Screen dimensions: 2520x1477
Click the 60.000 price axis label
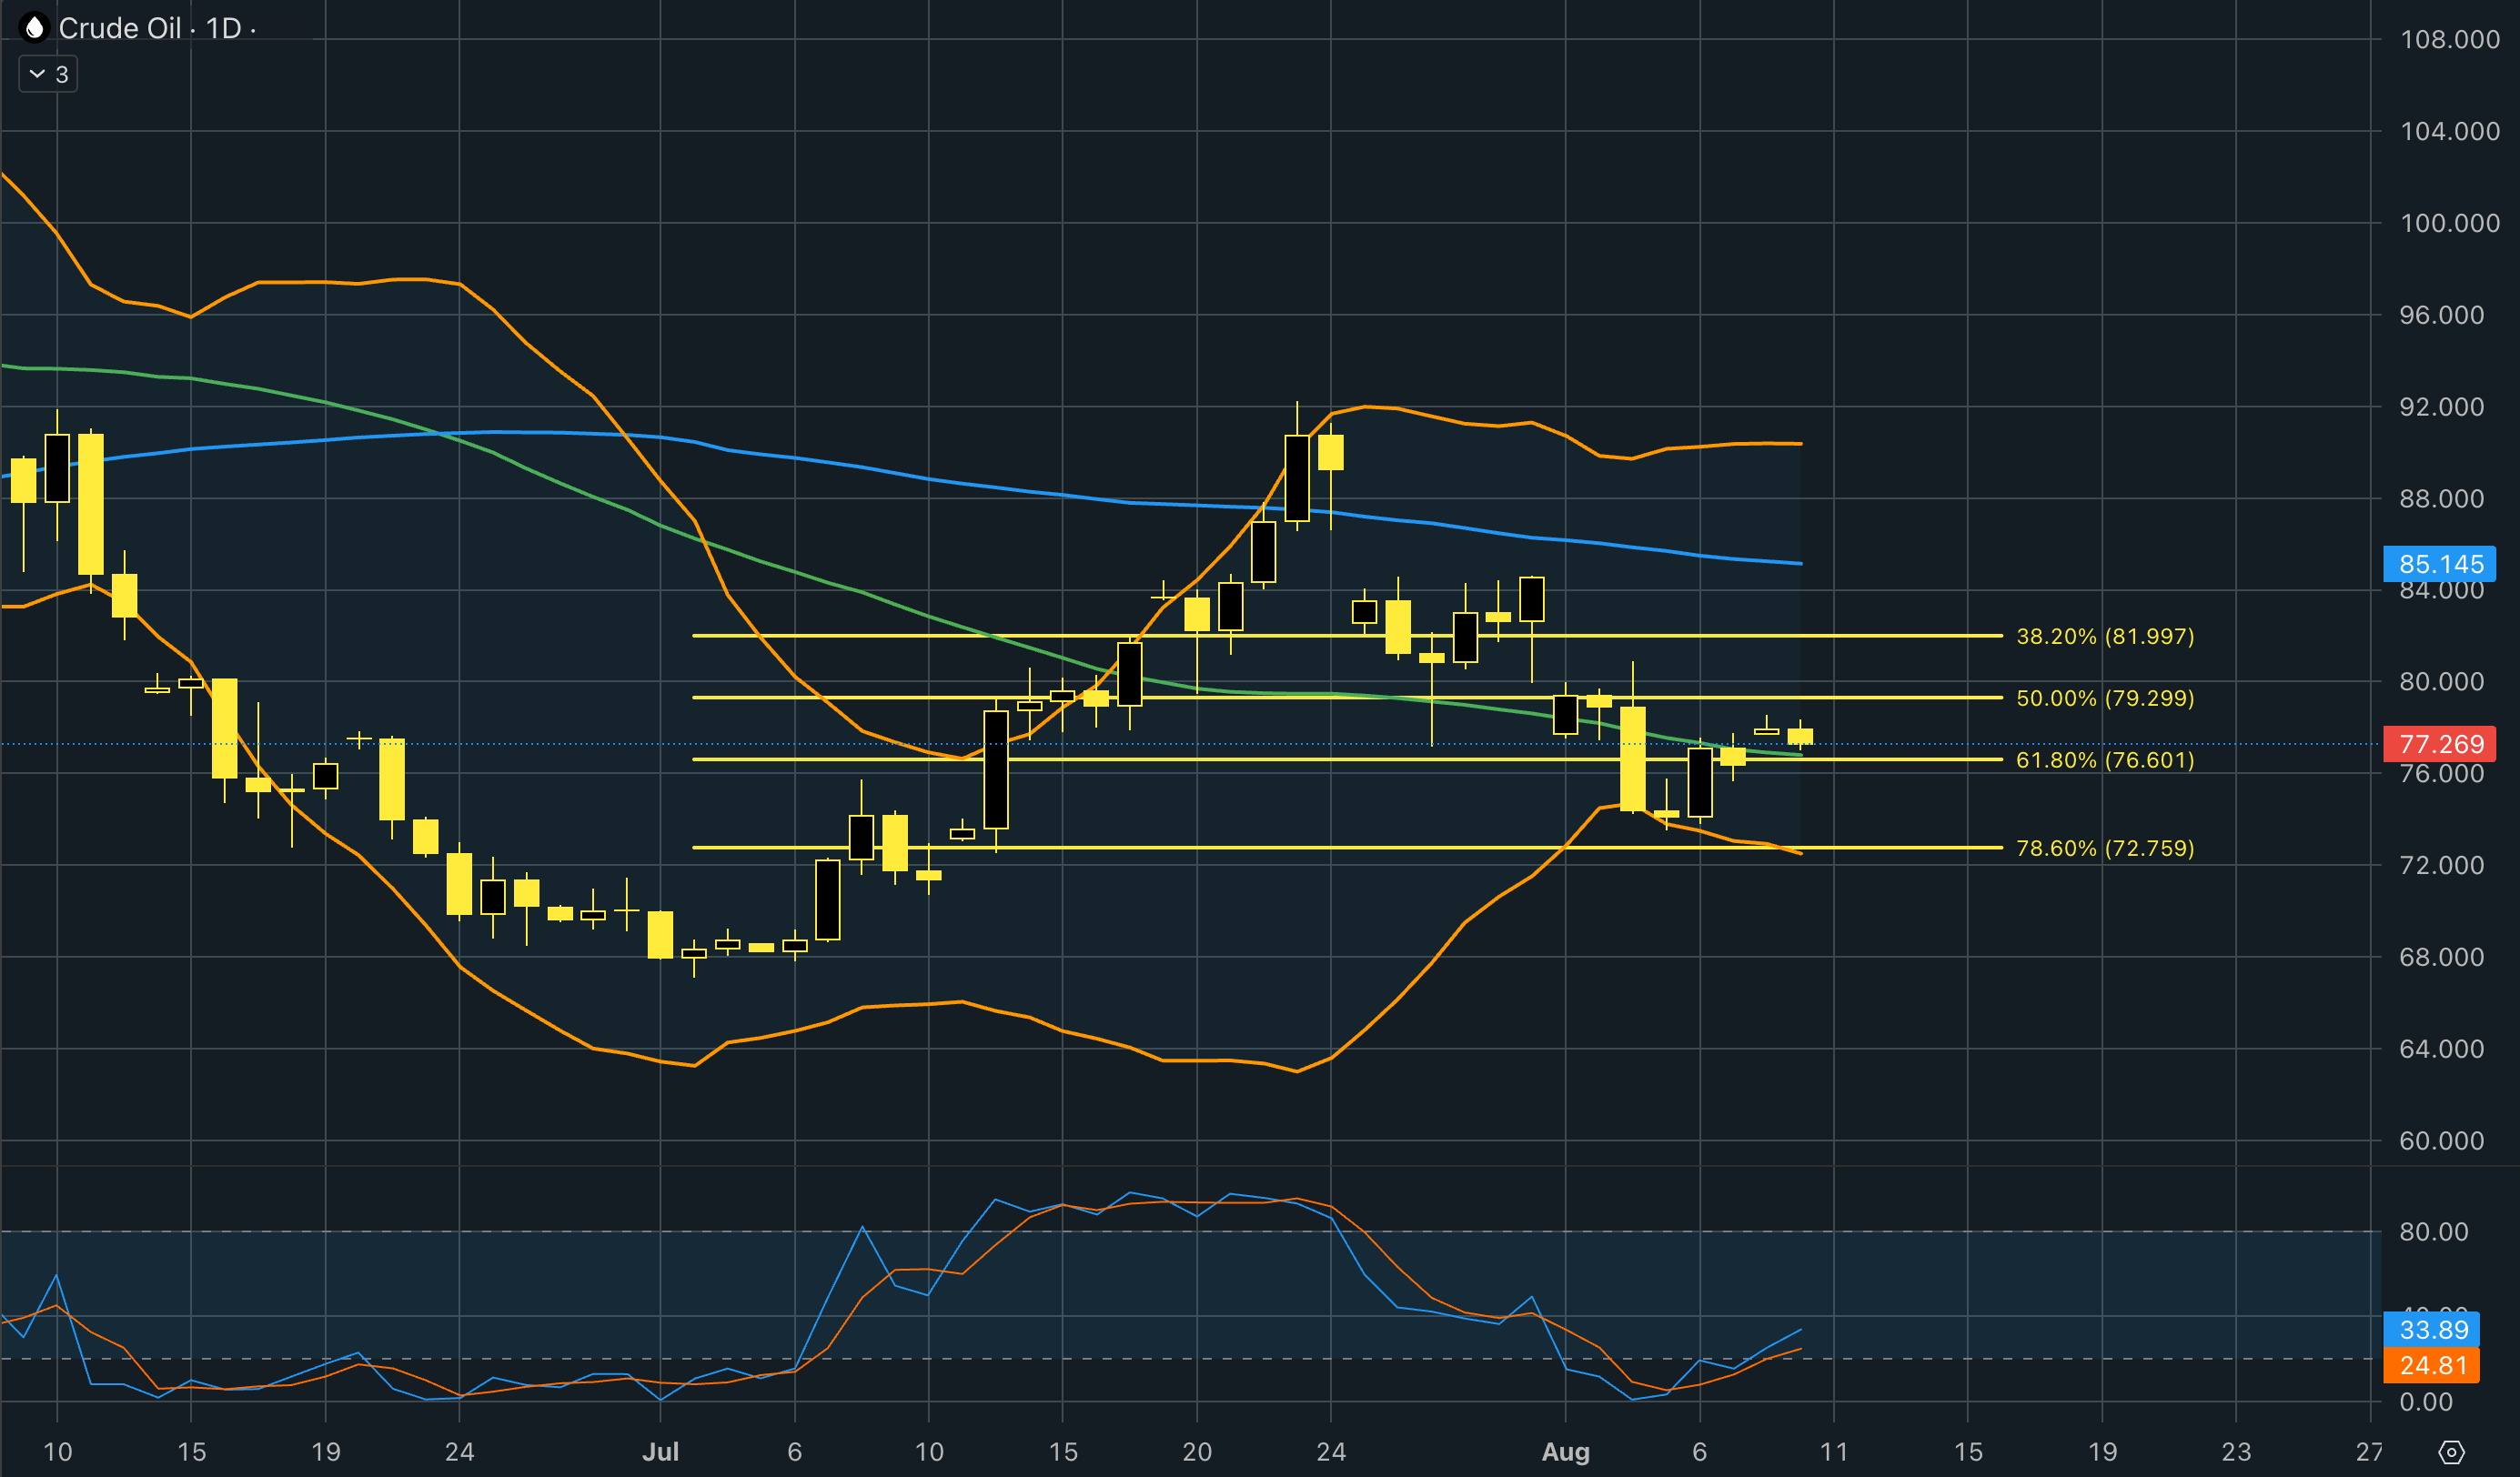tap(2442, 1141)
